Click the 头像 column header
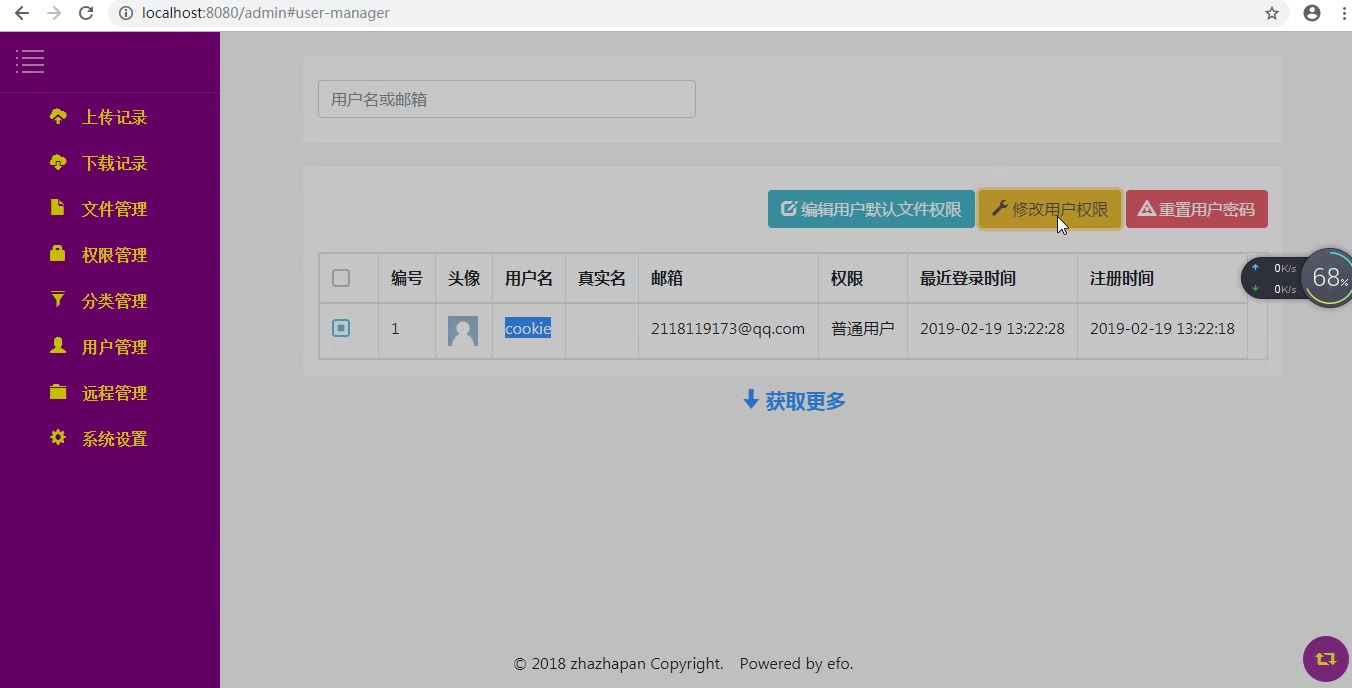The width and height of the screenshot is (1352, 688). click(x=464, y=278)
